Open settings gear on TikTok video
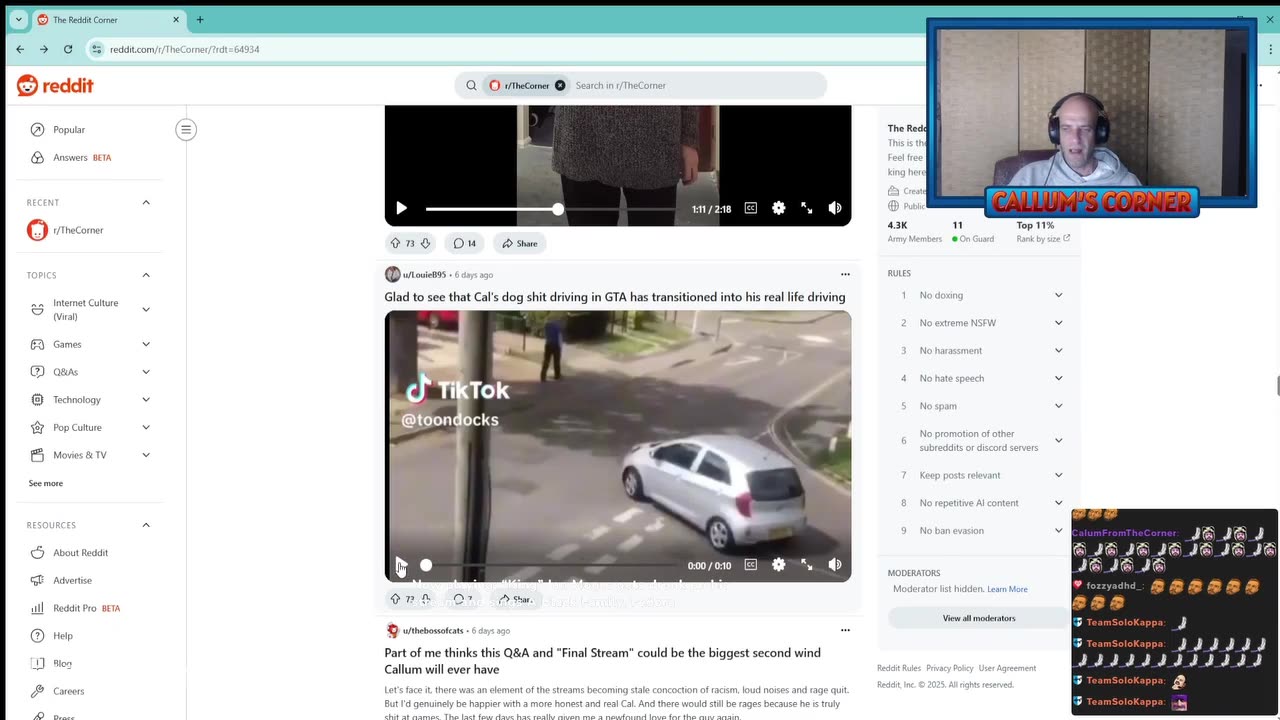The height and width of the screenshot is (720, 1280). 778,565
